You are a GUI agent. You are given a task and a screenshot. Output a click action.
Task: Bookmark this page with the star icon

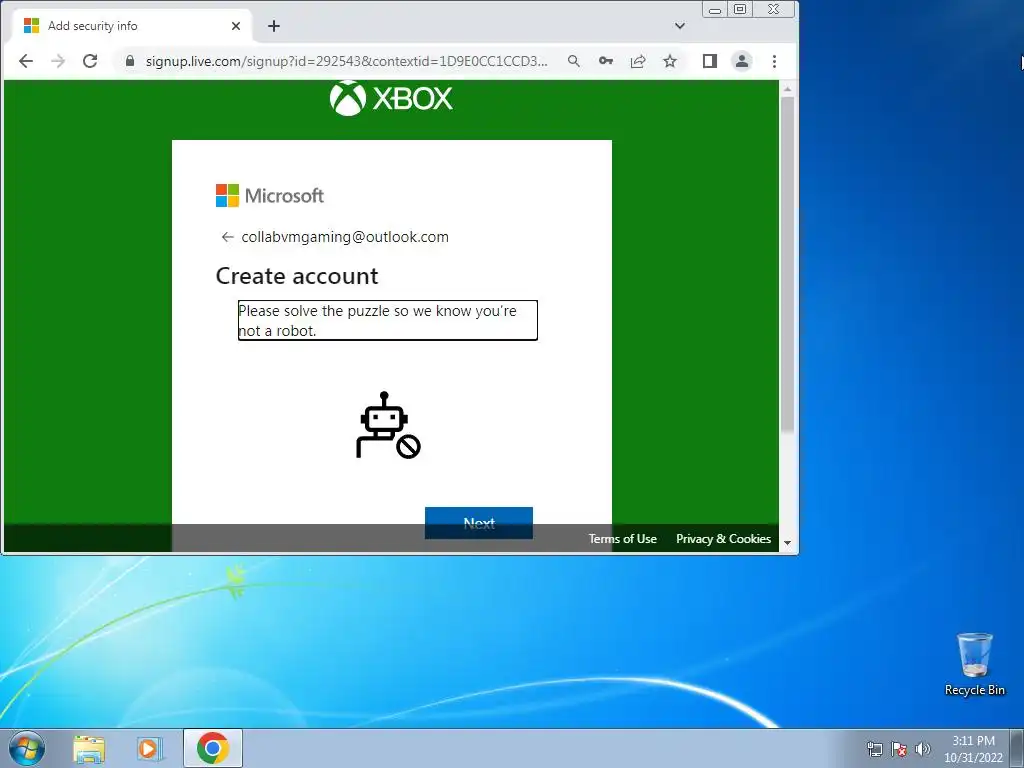[x=670, y=61]
